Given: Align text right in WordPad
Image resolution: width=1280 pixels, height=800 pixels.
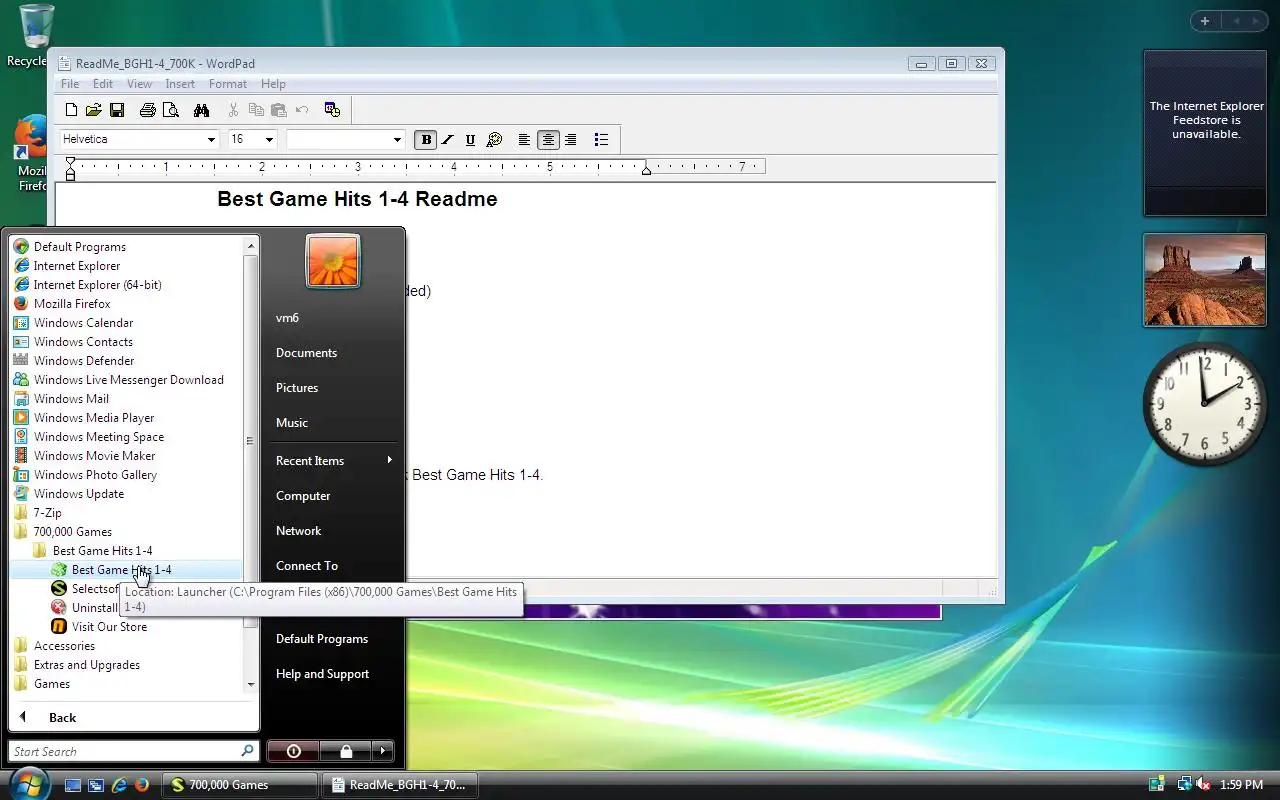Looking at the screenshot, I should coord(571,140).
